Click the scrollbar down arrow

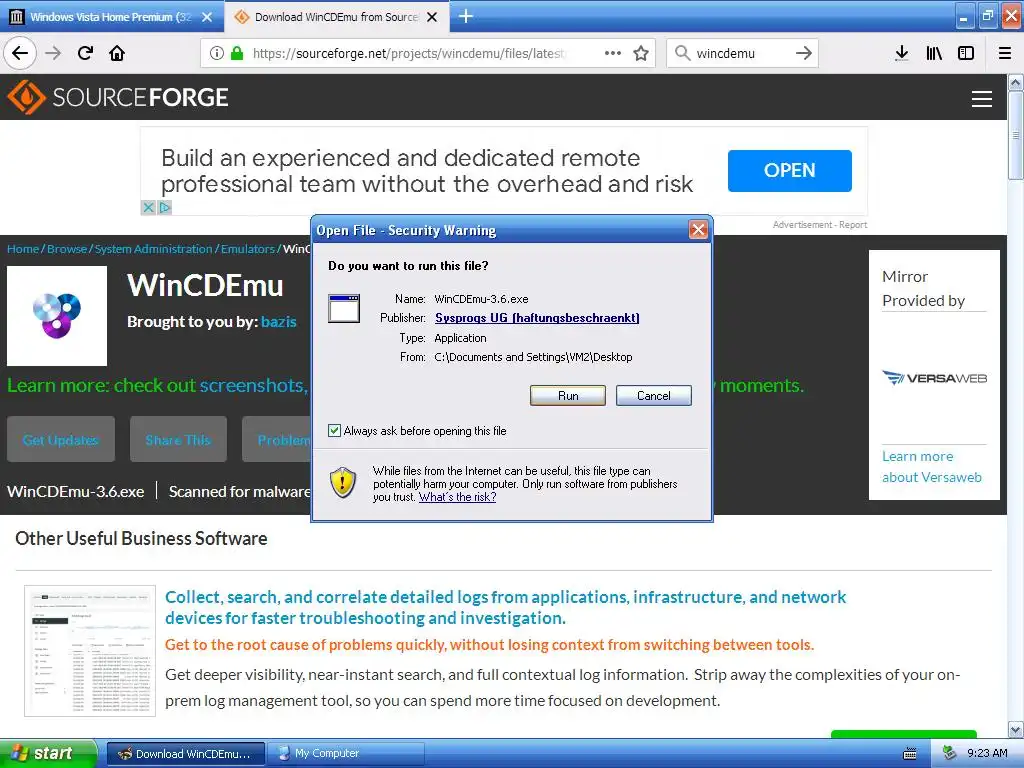[x=1016, y=729]
